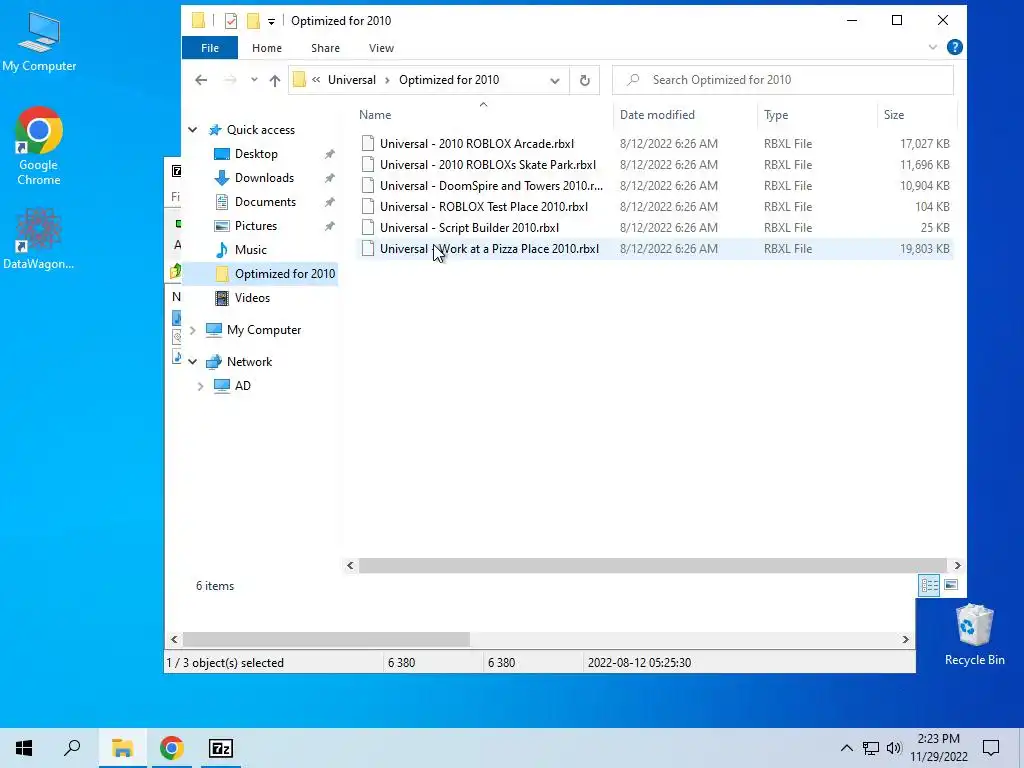Sort files by Type column
Image resolution: width=1024 pixels, height=768 pixels.
point(816,114)
